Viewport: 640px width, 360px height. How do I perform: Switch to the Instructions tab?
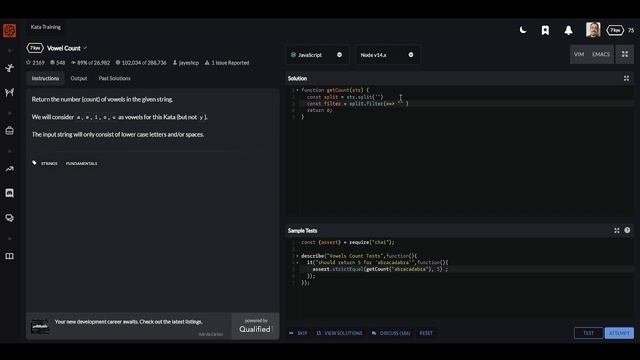(x=45, y=78)
